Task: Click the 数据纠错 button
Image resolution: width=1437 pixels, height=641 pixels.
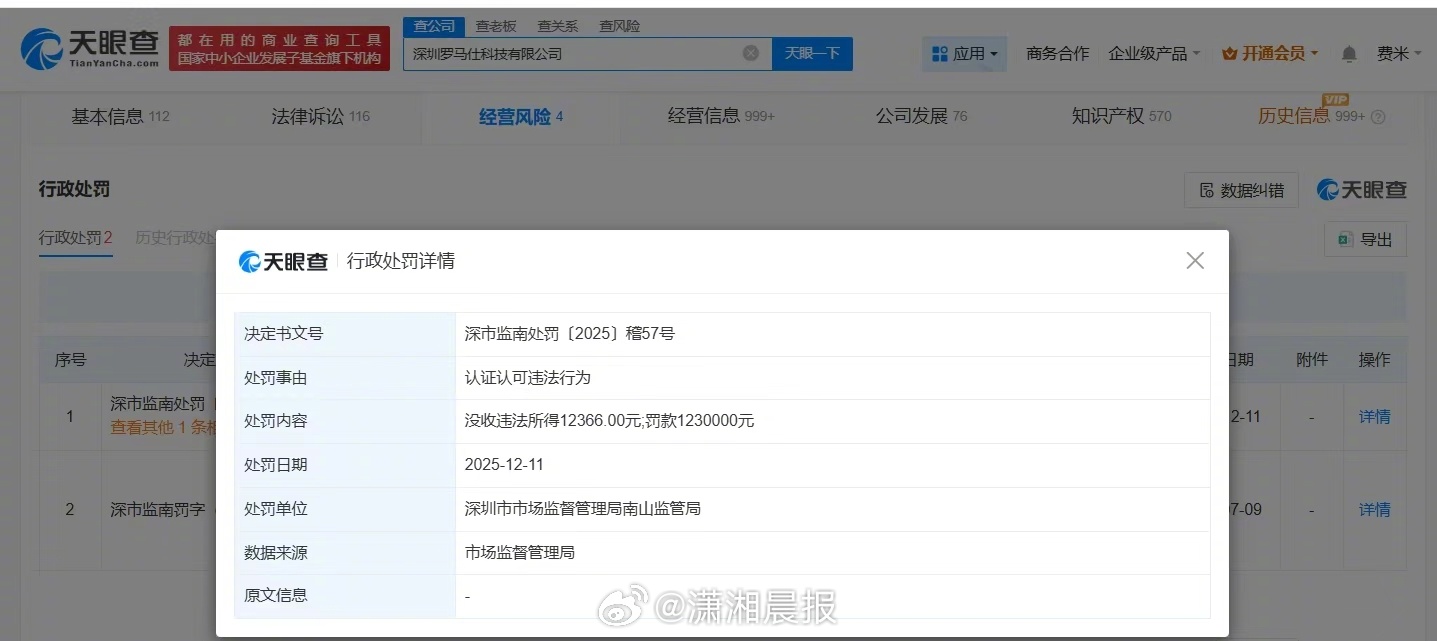Action: [x=1241, y=190]
